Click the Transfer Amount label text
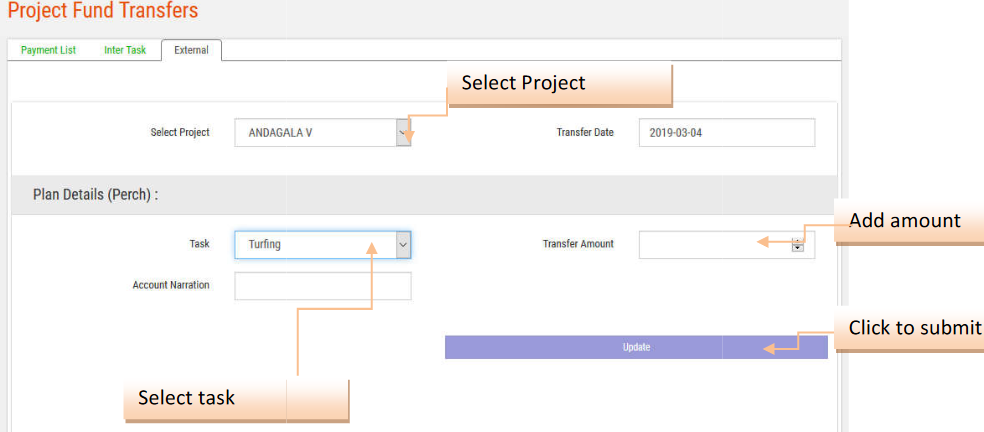 coord(578,244)
